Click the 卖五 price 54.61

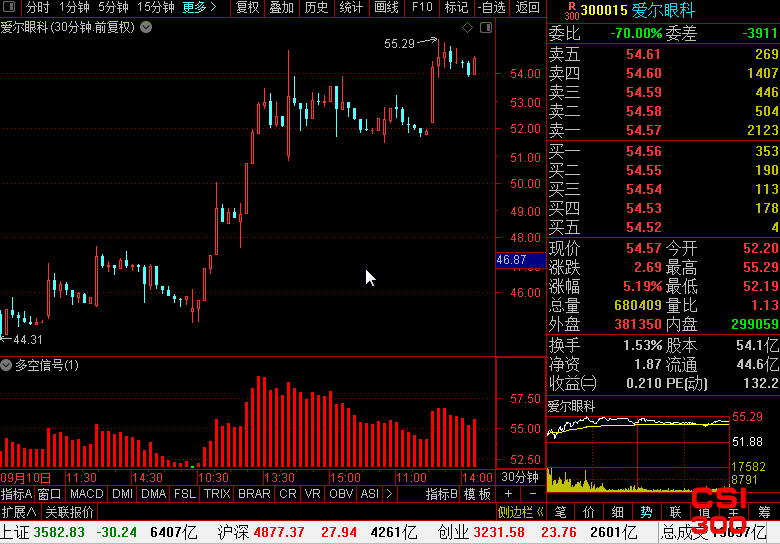pos(644,54)
